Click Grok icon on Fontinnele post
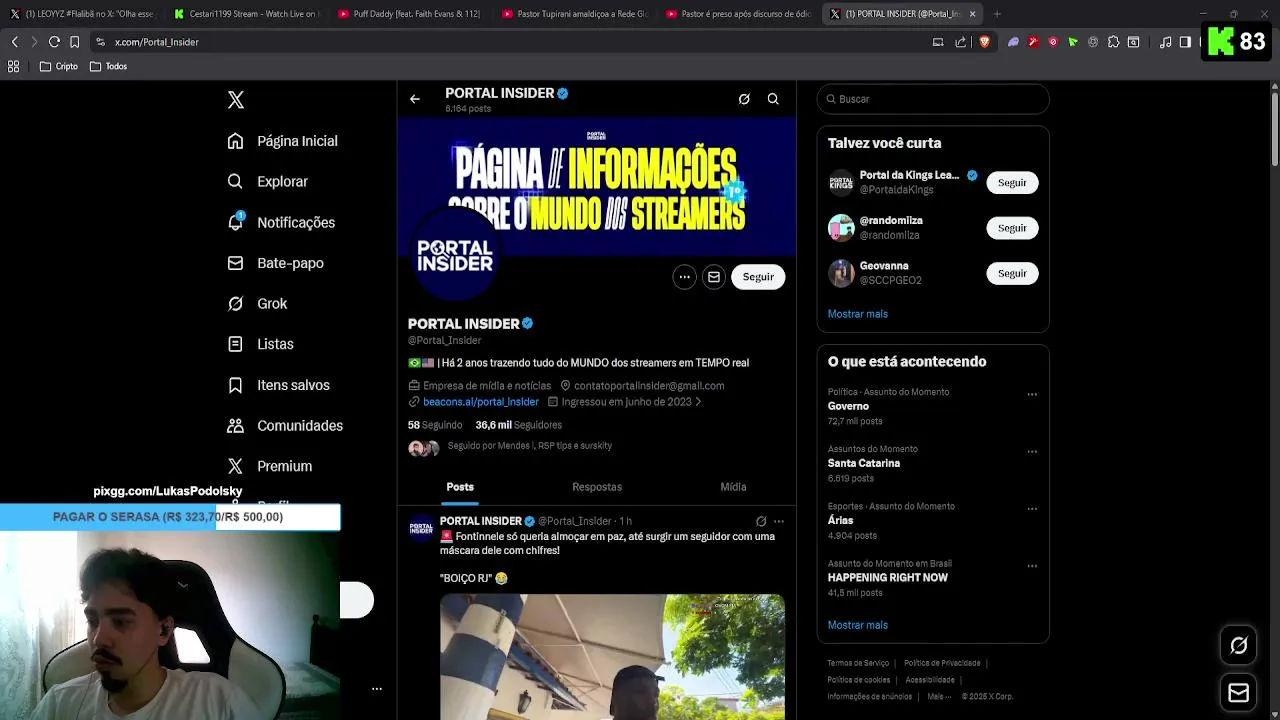 point(761,521)
